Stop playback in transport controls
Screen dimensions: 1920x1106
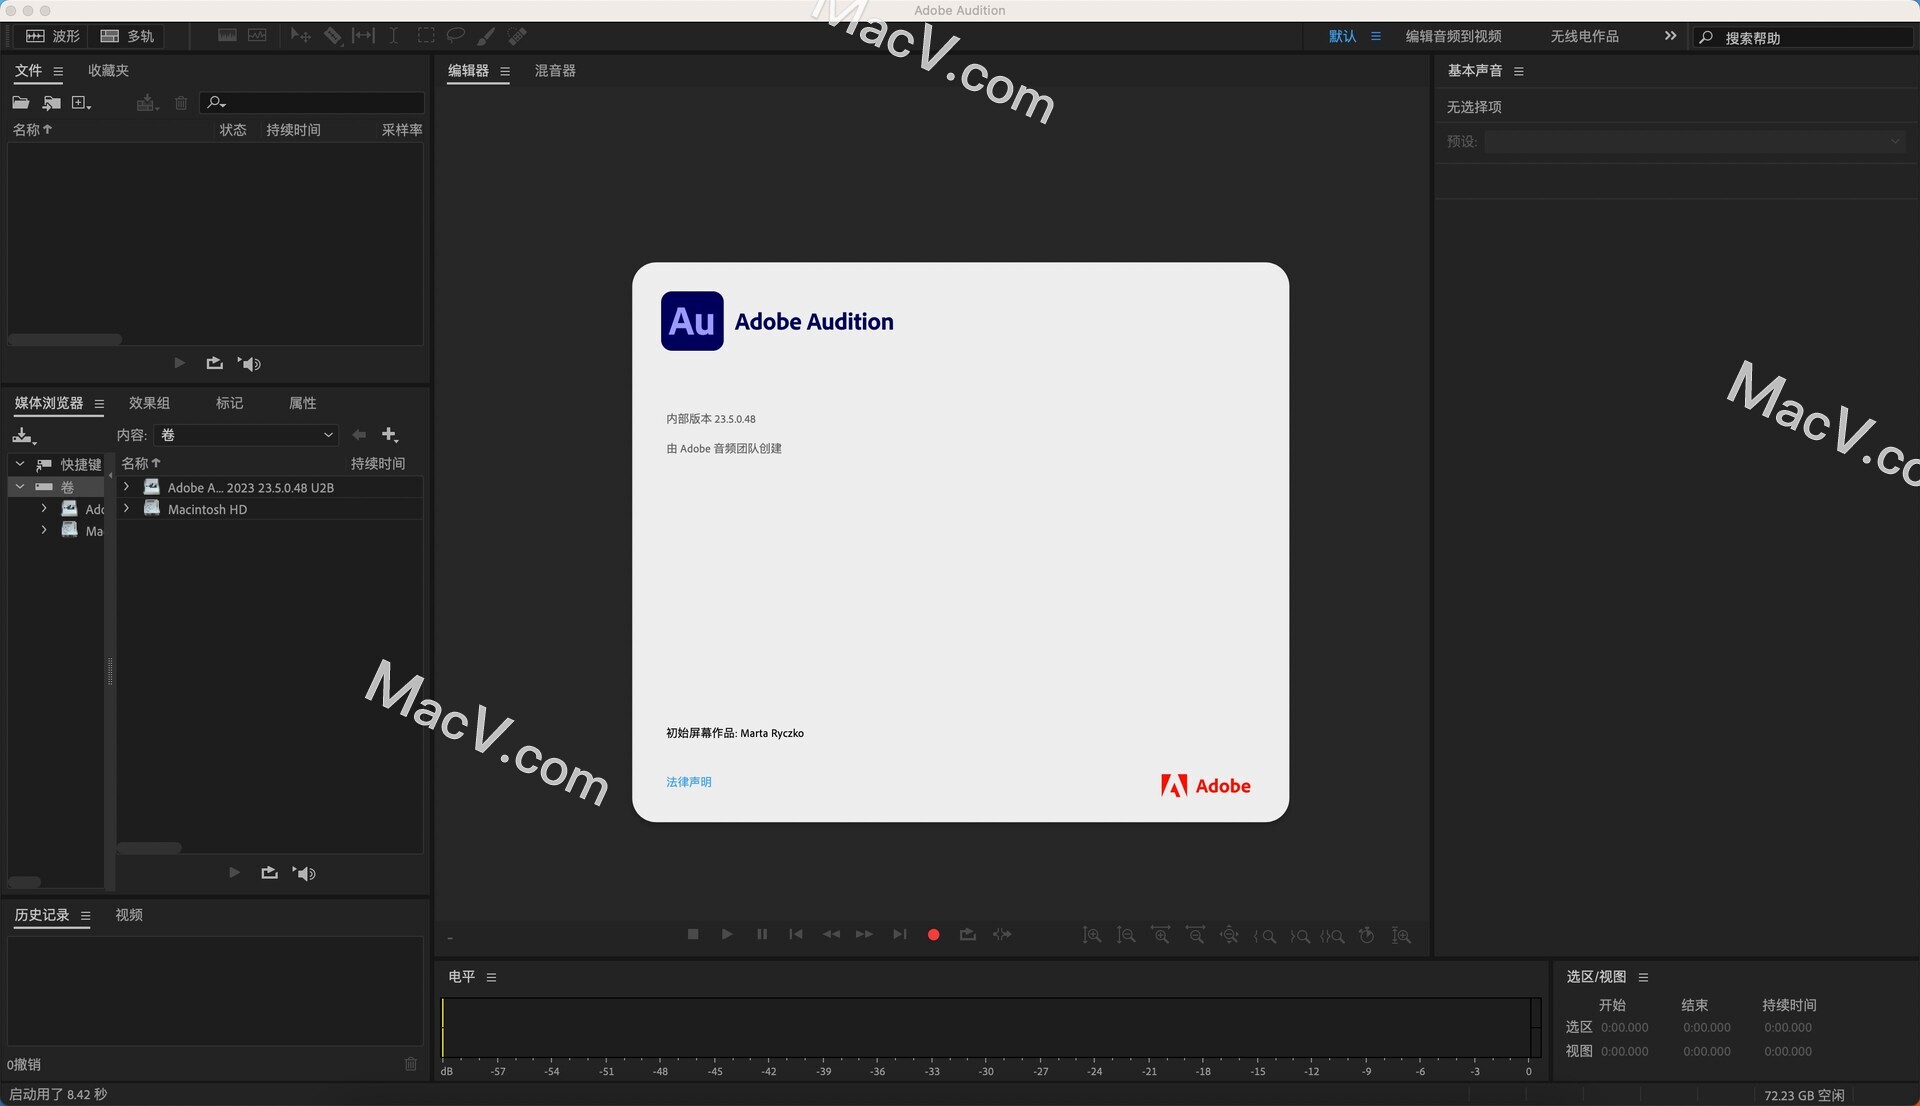click(x=693, y=934)
